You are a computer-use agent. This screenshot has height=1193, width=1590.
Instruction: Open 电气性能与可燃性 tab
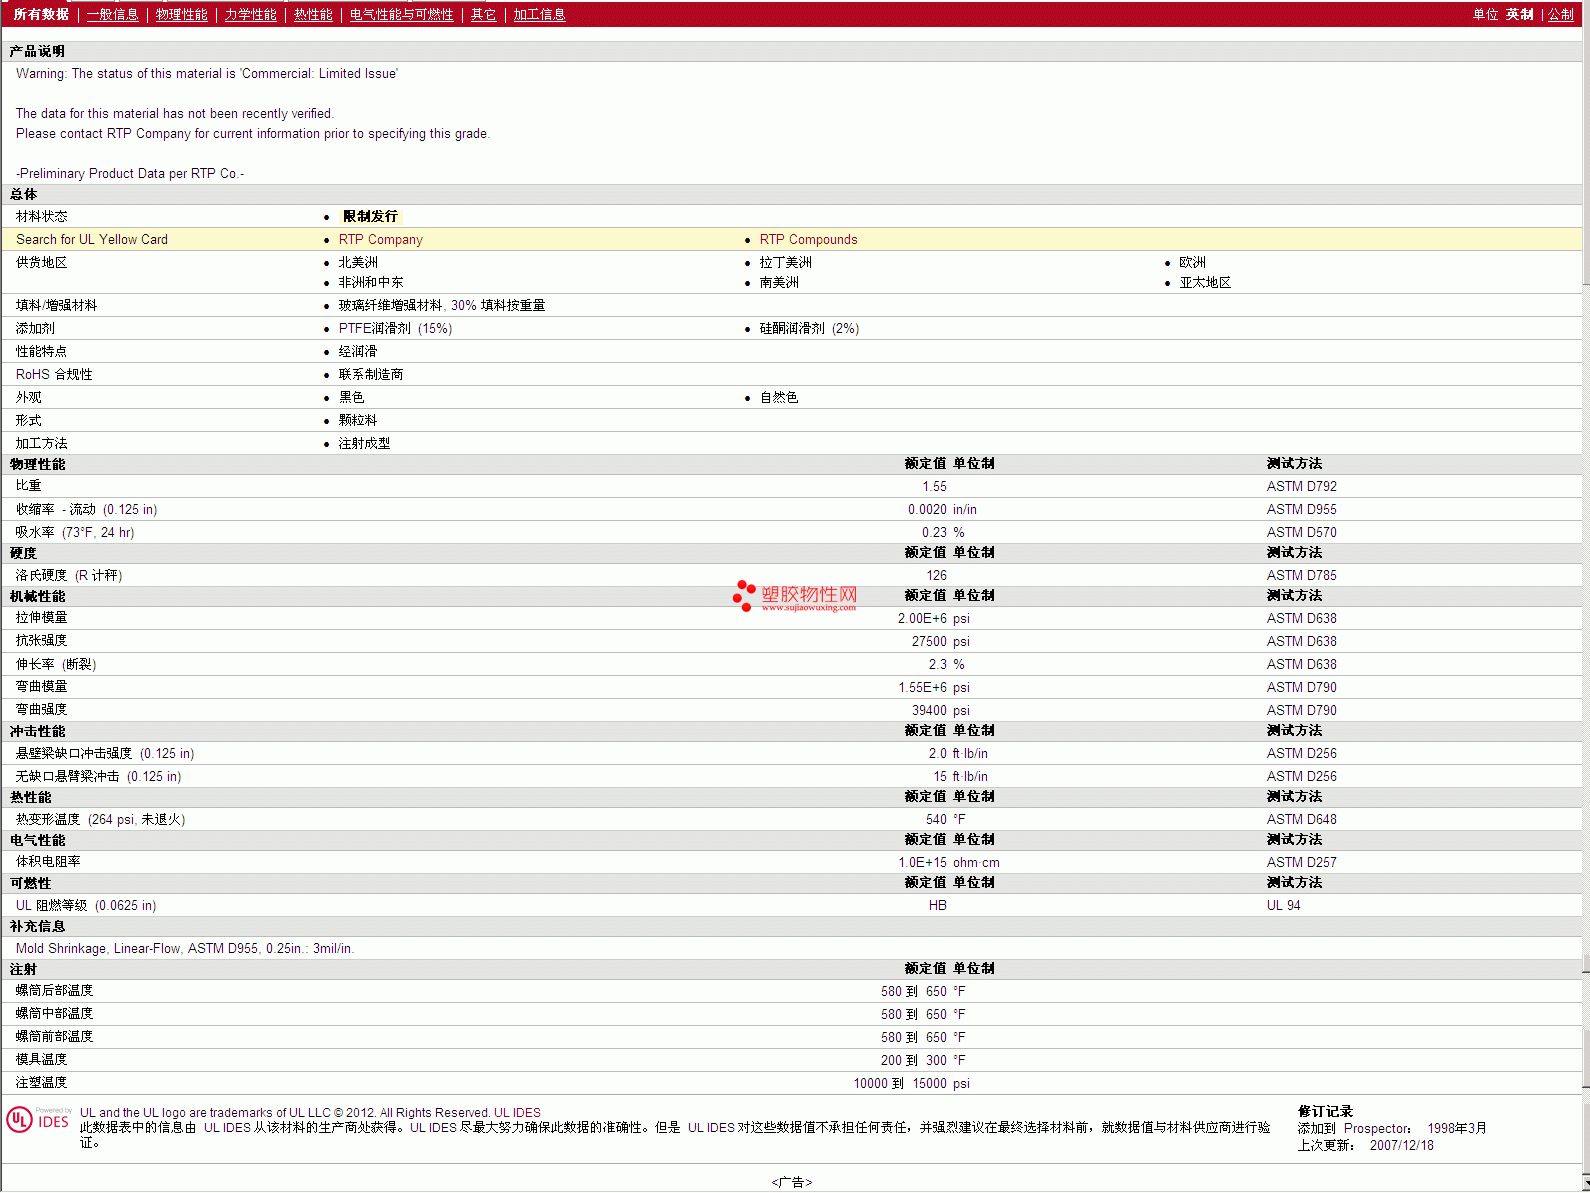click(401, 14)
